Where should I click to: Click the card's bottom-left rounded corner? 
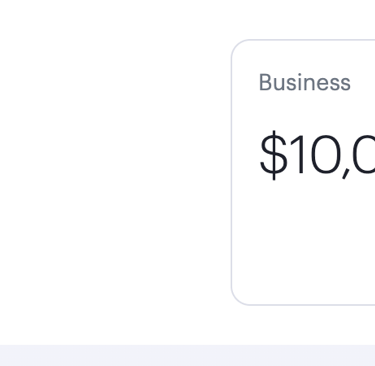[237, 299]
